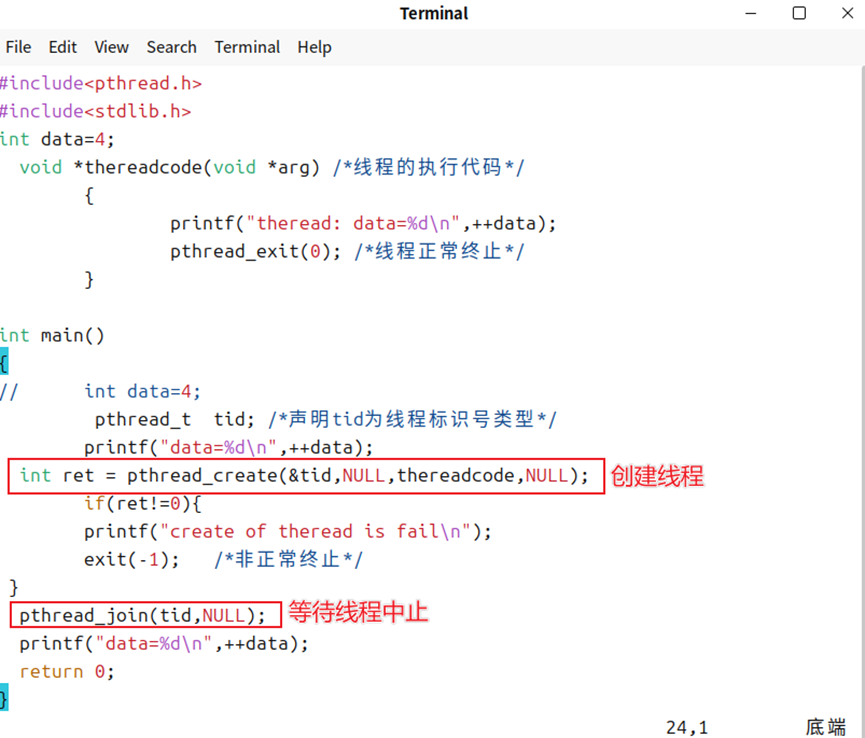Open the File menu
The width and height of the screenshot is (865, 738).
pyautogui.click(x=18, y=47)
